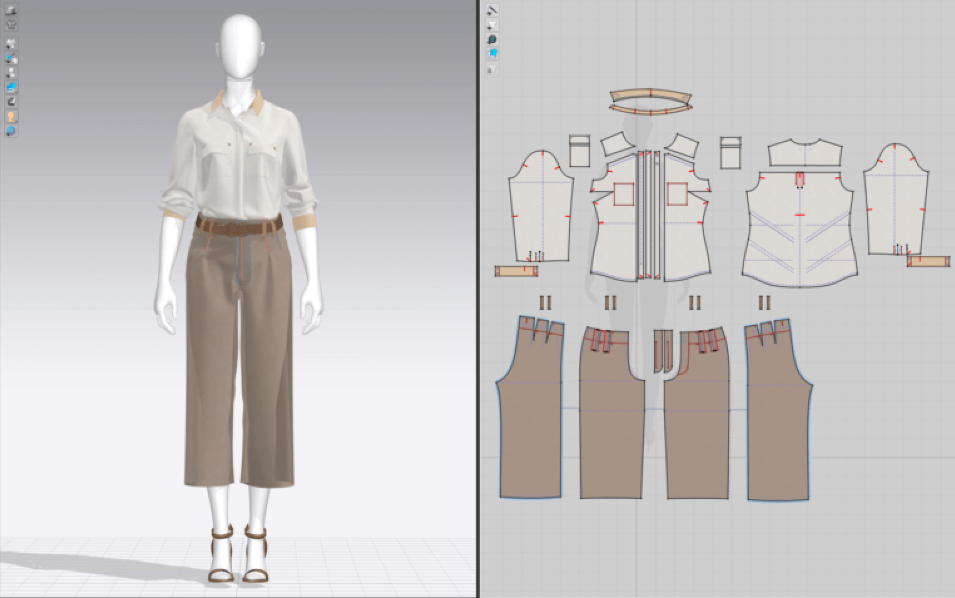
Task: Click the dark pattern display icon in 2D toolbar
Action: pos(494,37)
